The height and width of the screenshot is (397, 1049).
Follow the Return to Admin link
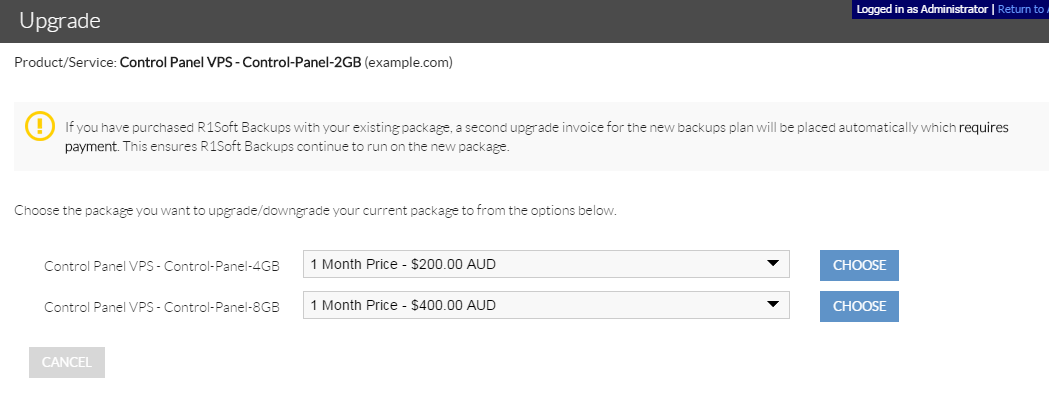[1023, 9]
